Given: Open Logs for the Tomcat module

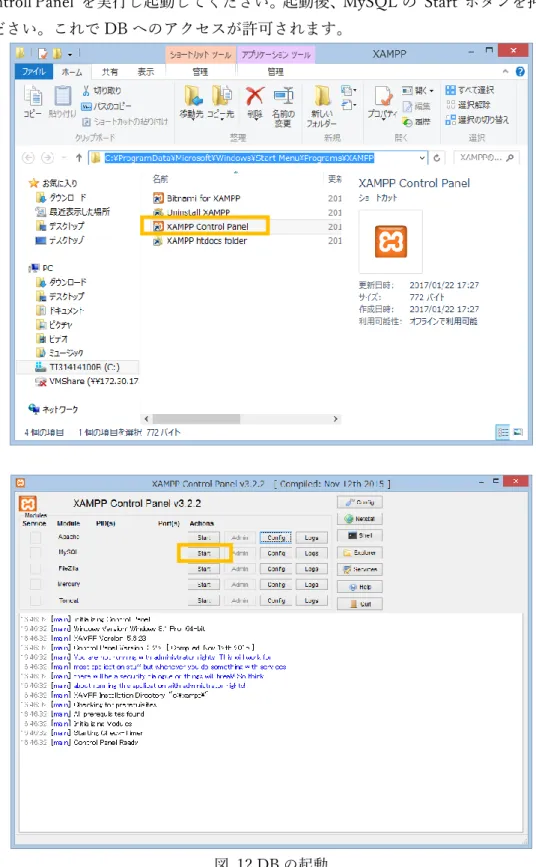Looking at the screenshot, I should 311,600.
